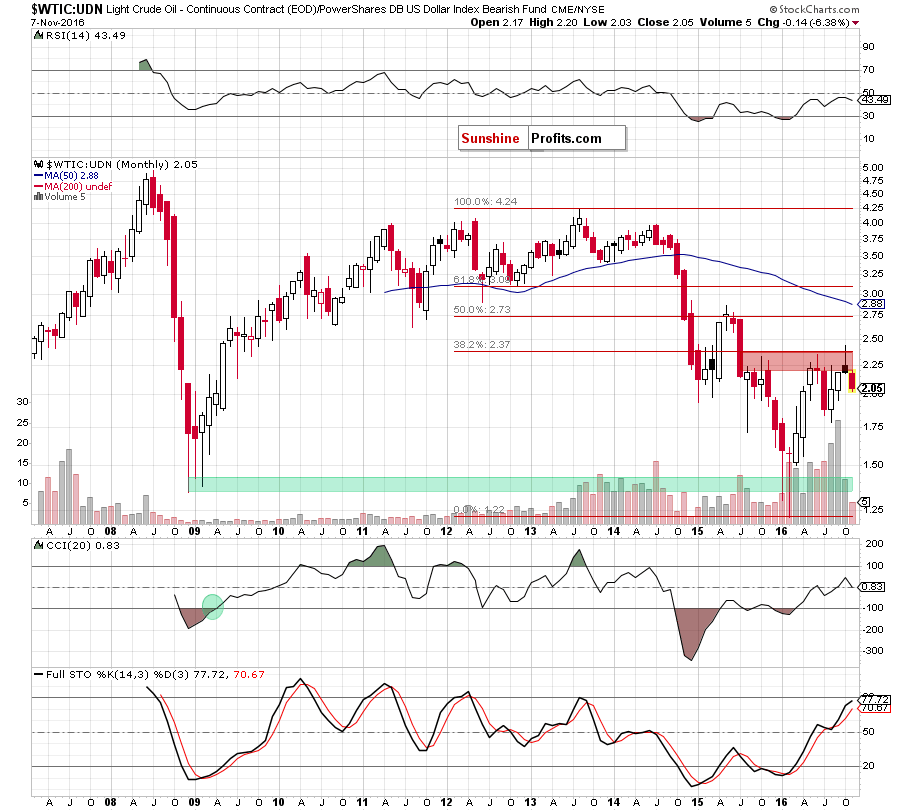
Task: Click the Close 2.05 header value
Action: (665, 22)
